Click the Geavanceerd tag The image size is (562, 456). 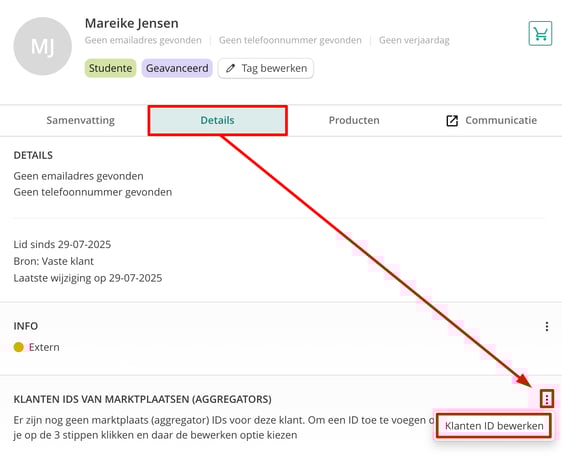pos(177,68)
